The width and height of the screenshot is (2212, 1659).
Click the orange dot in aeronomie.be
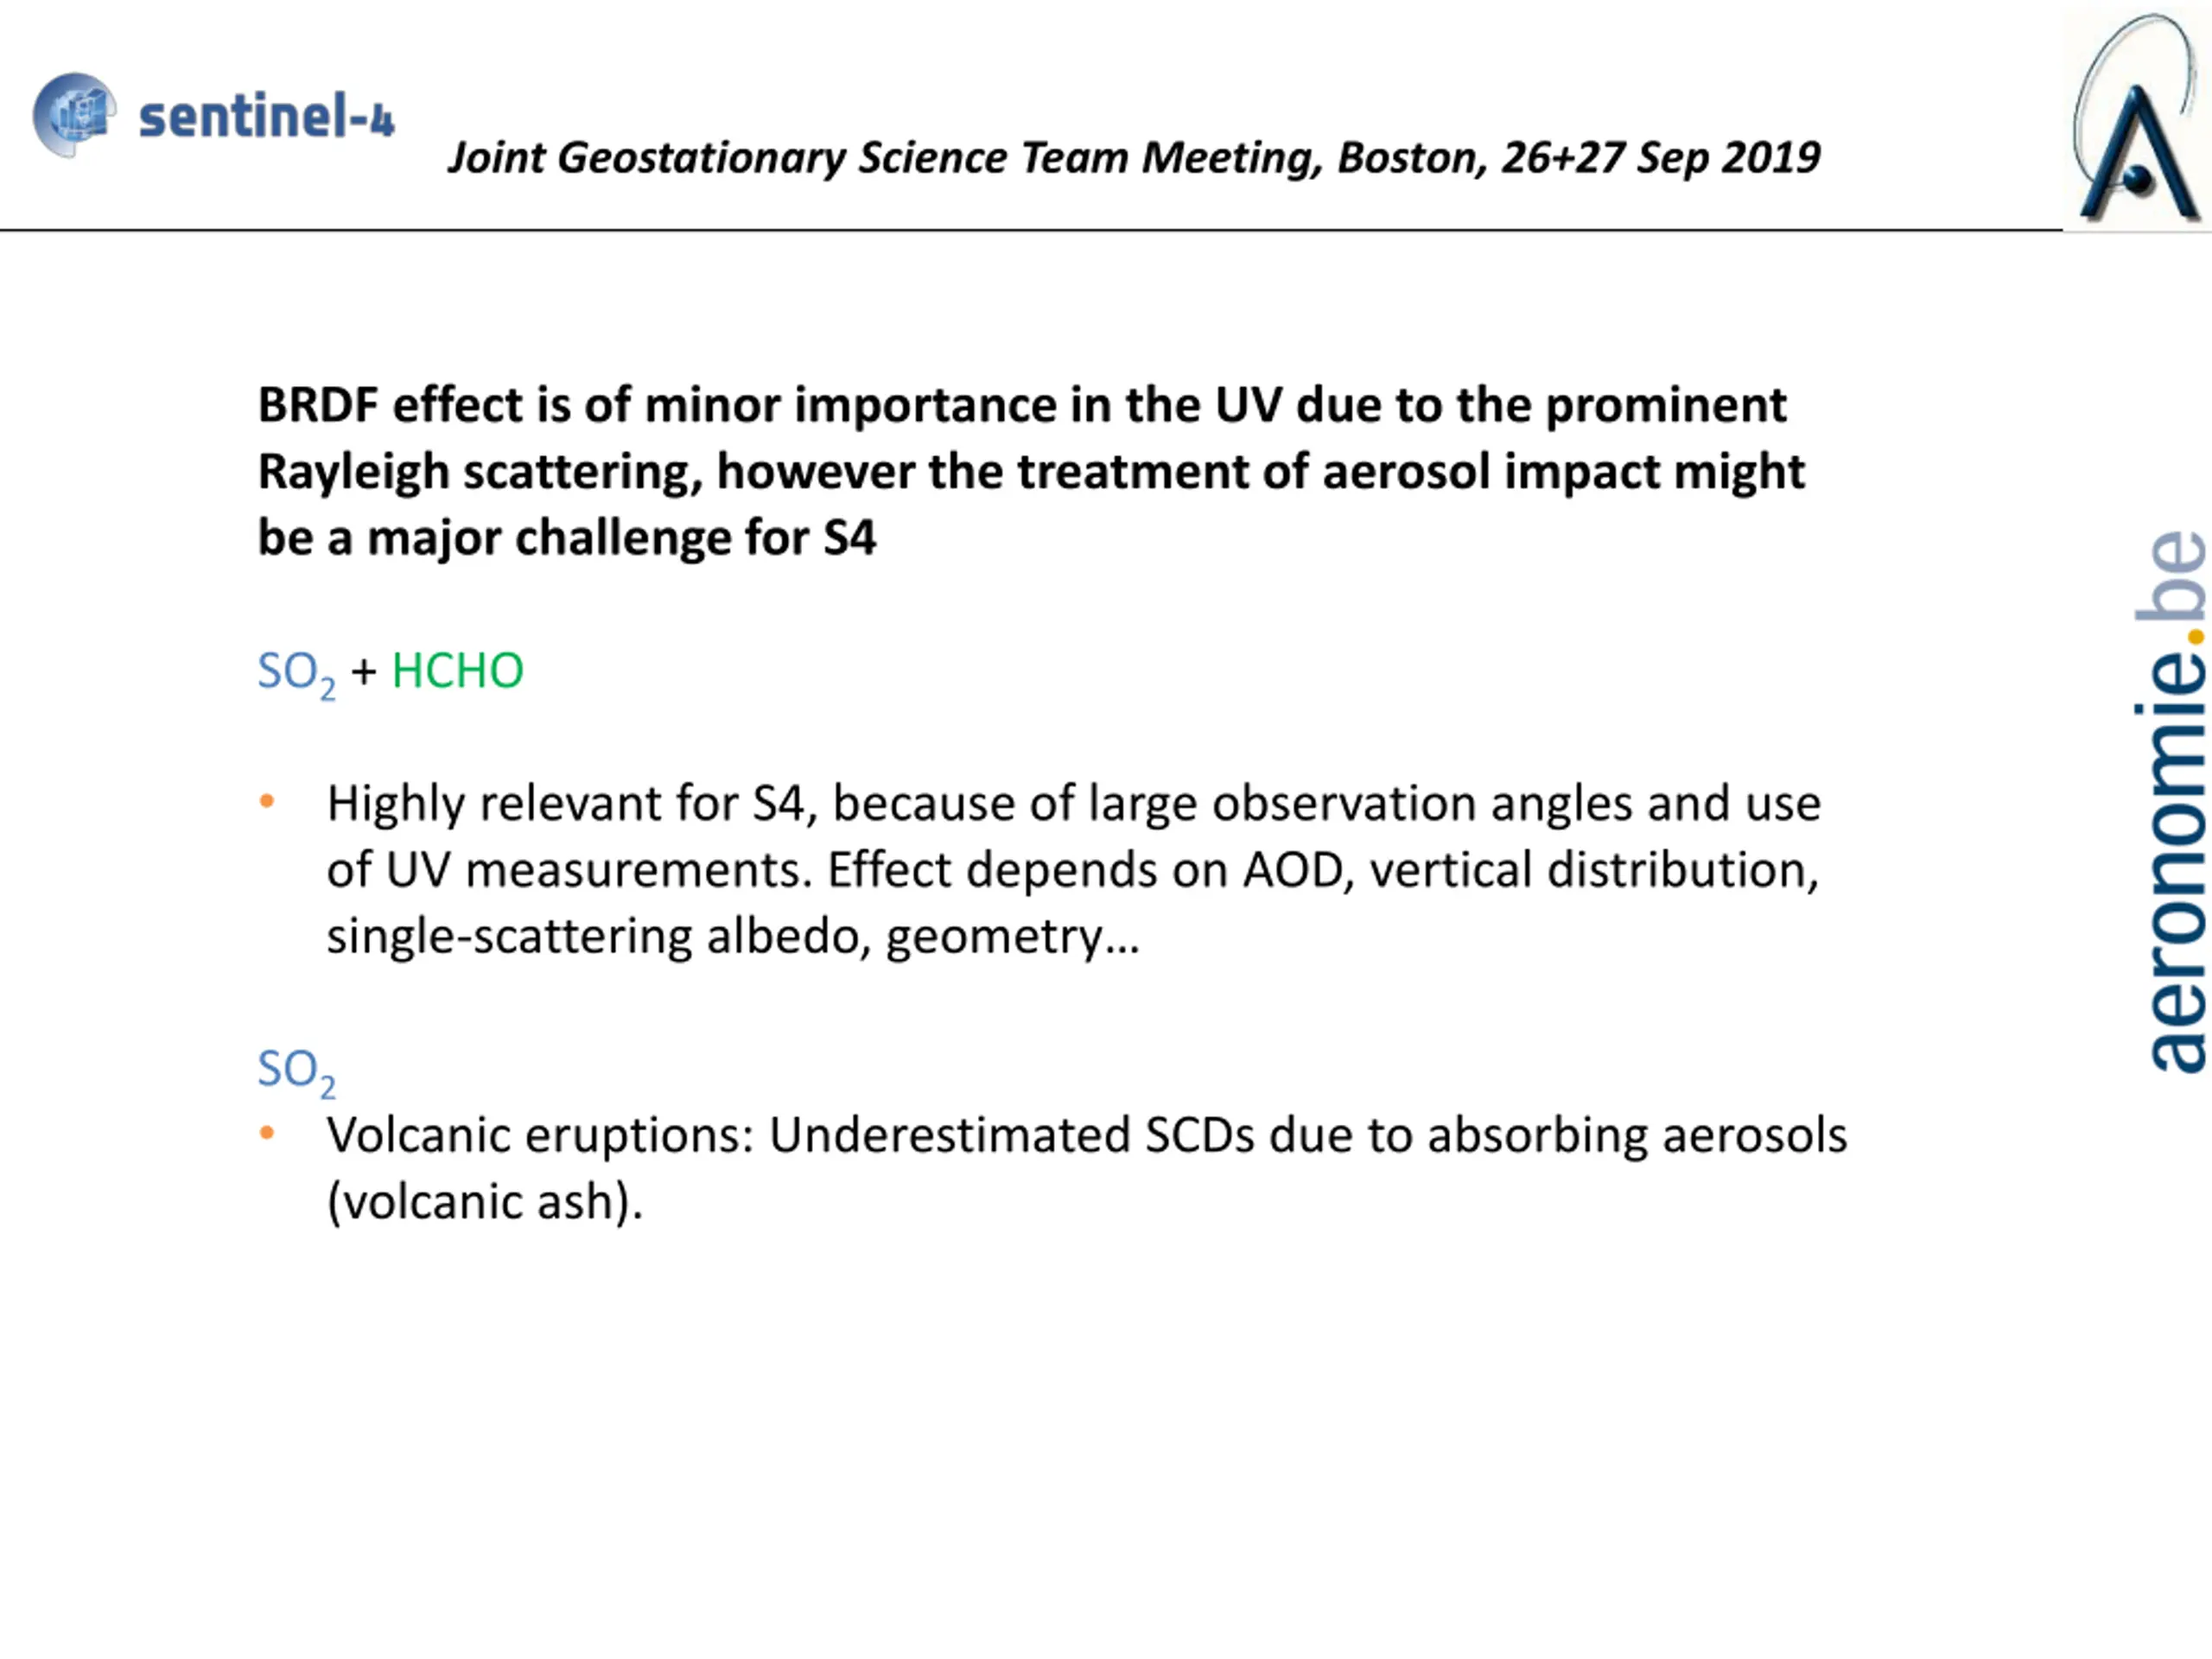click(x=2195, y=636)
